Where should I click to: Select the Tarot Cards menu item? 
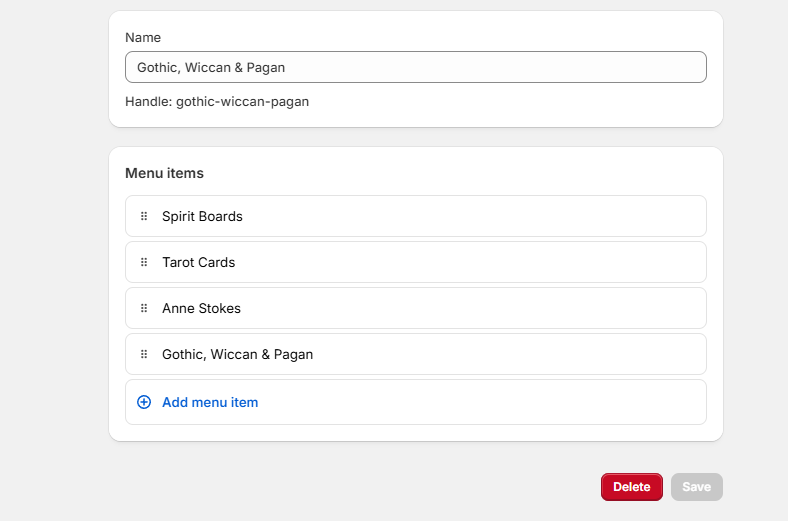pyautogui.click(x=198, y=262)
